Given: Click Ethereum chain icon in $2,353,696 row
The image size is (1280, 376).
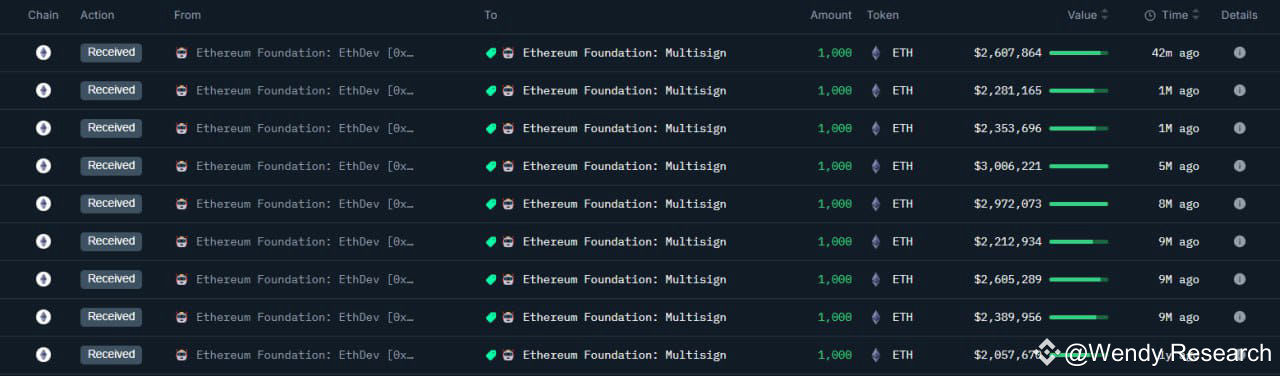Looking at the screenshot, I should (x=43, y=128).
